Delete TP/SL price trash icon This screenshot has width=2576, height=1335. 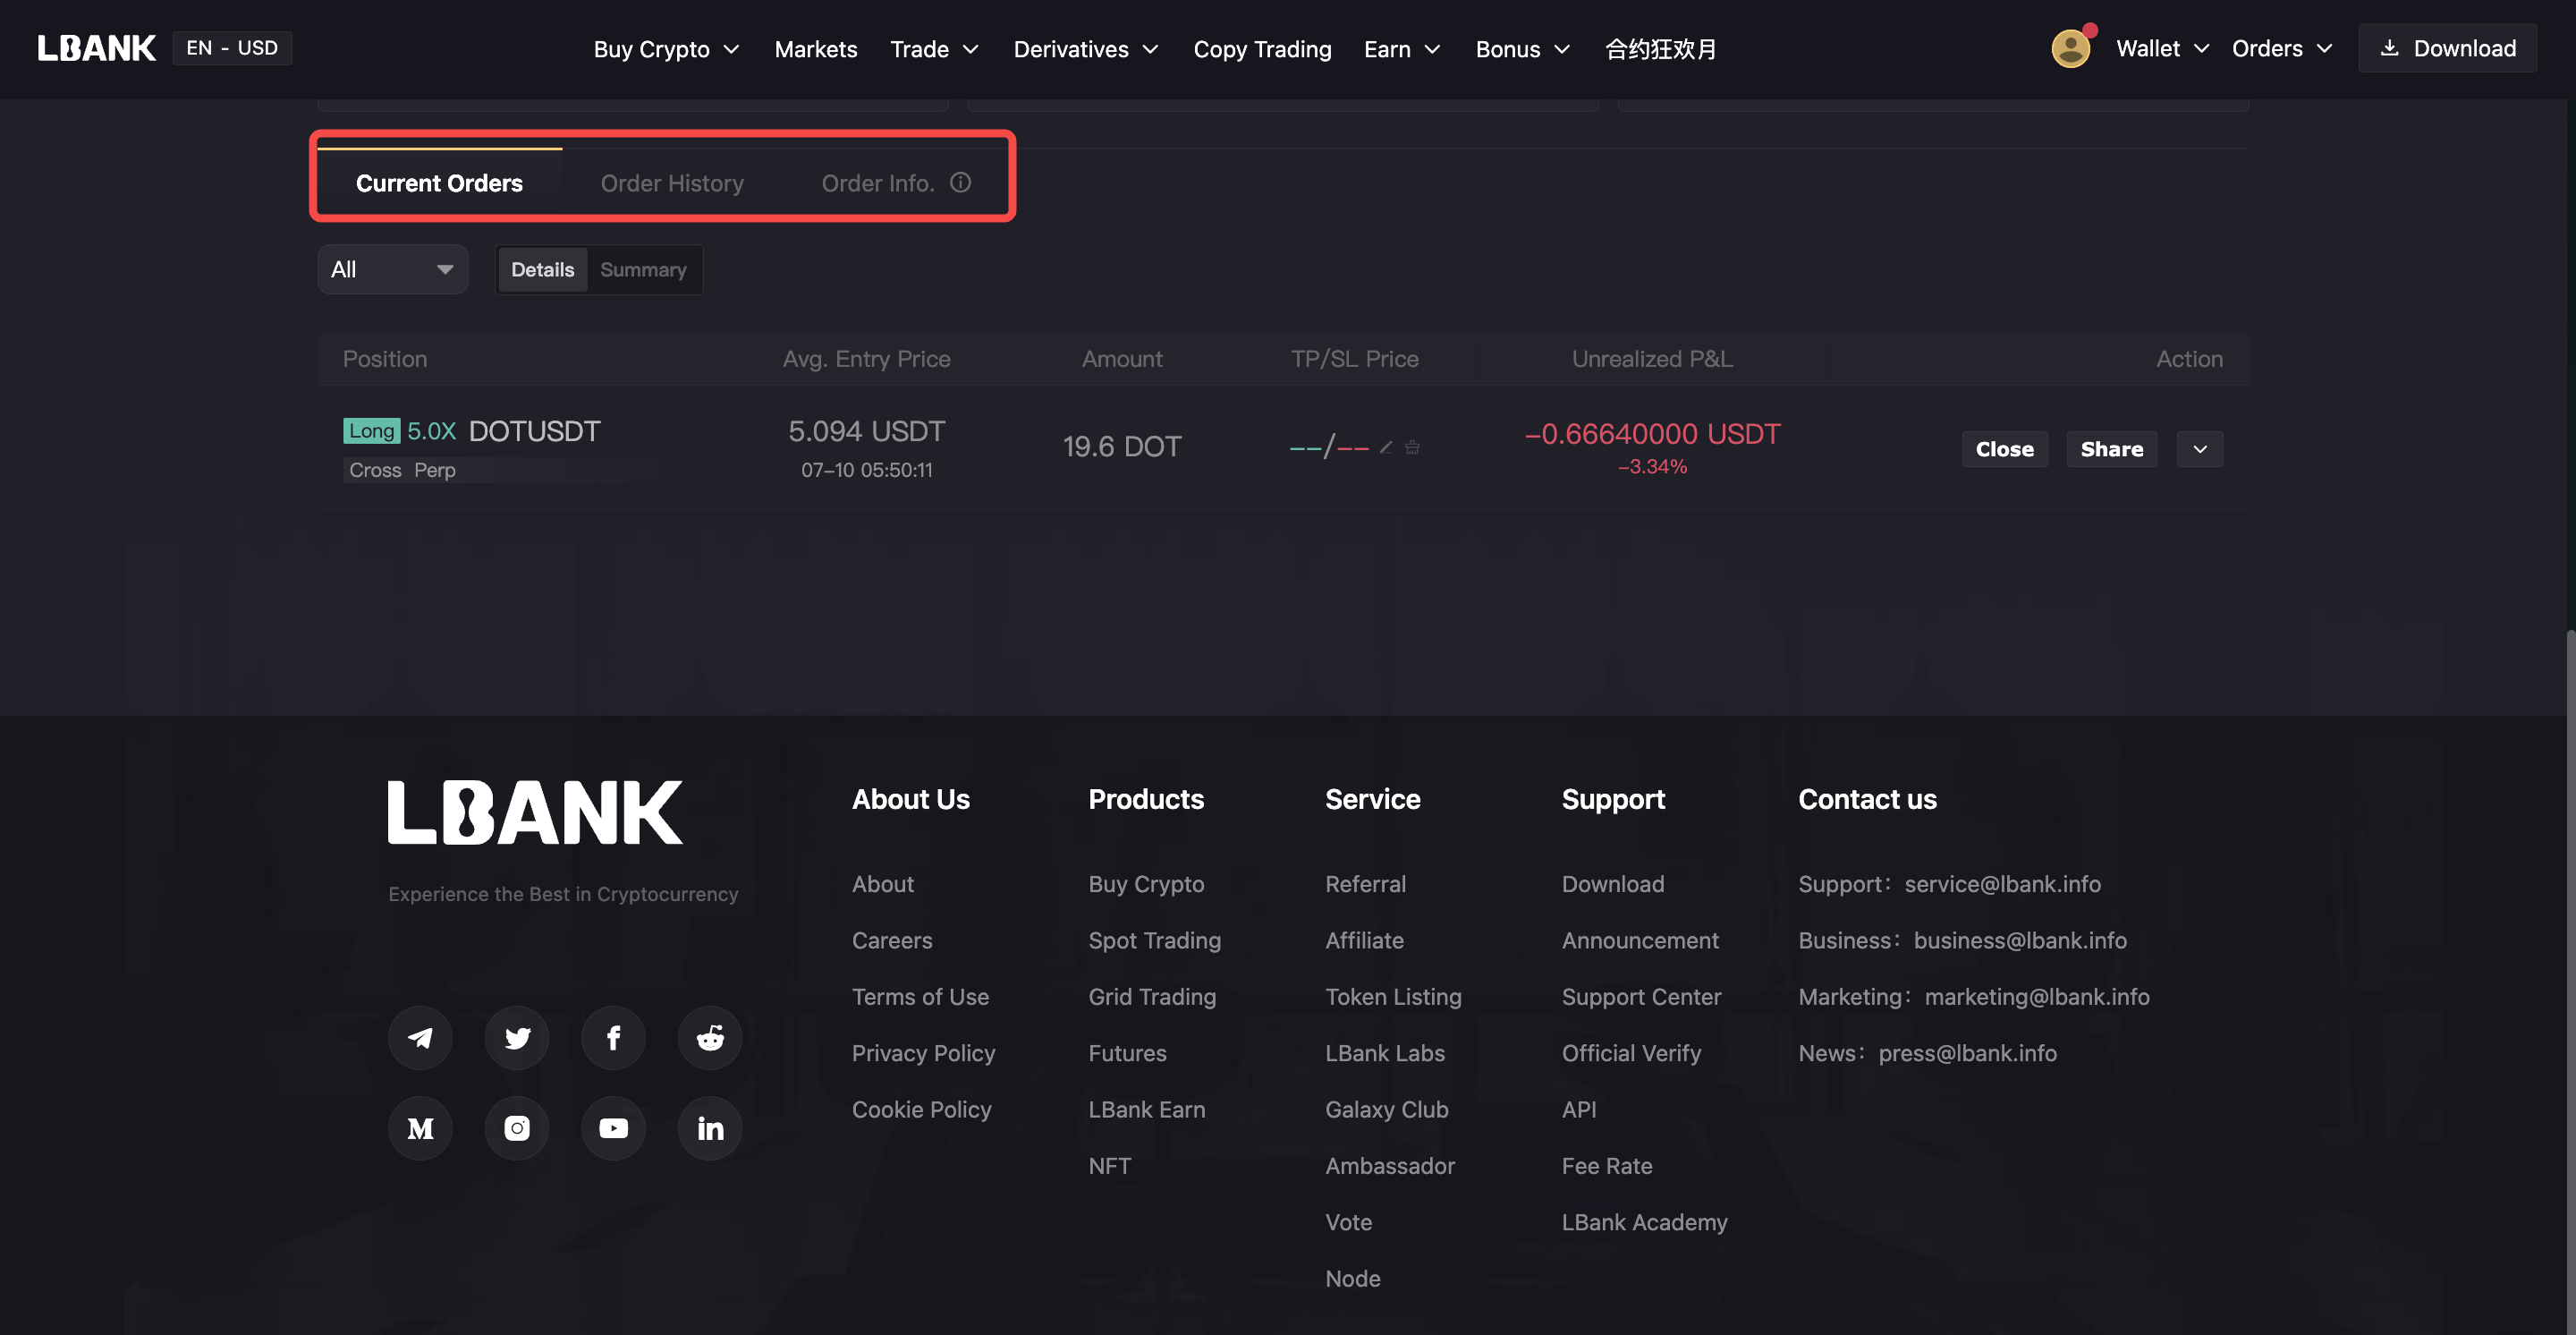[1412, 447]
